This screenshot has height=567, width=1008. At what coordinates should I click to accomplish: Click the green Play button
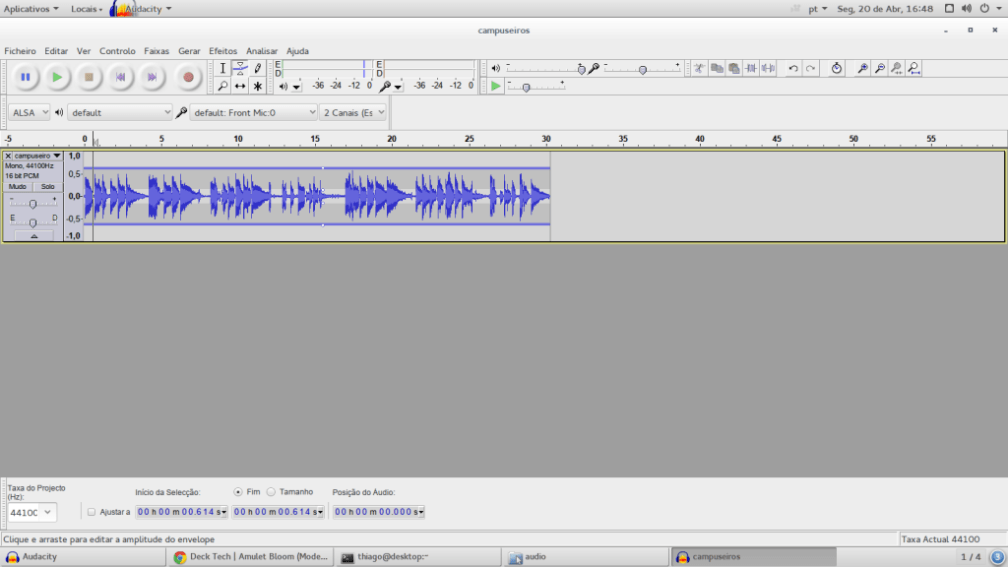click(57, 77)
